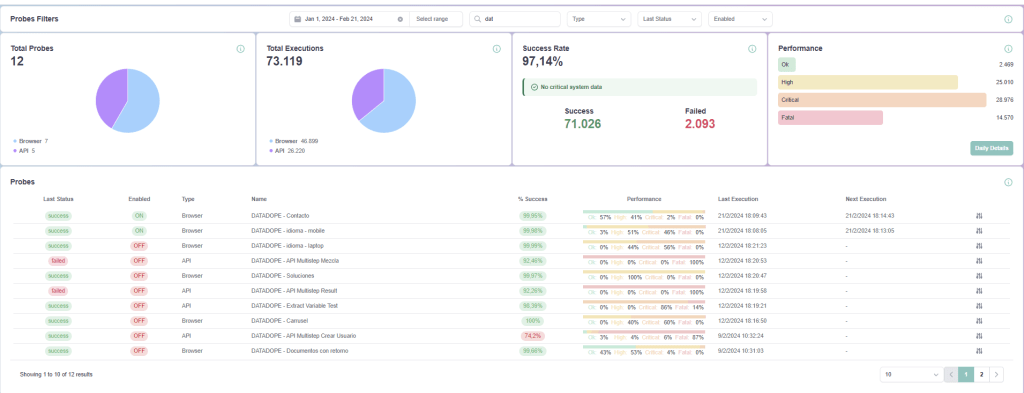The height and width of the screenshot is (393, 1024).
Task: Click the failed count 2.093
Action: 700,124
